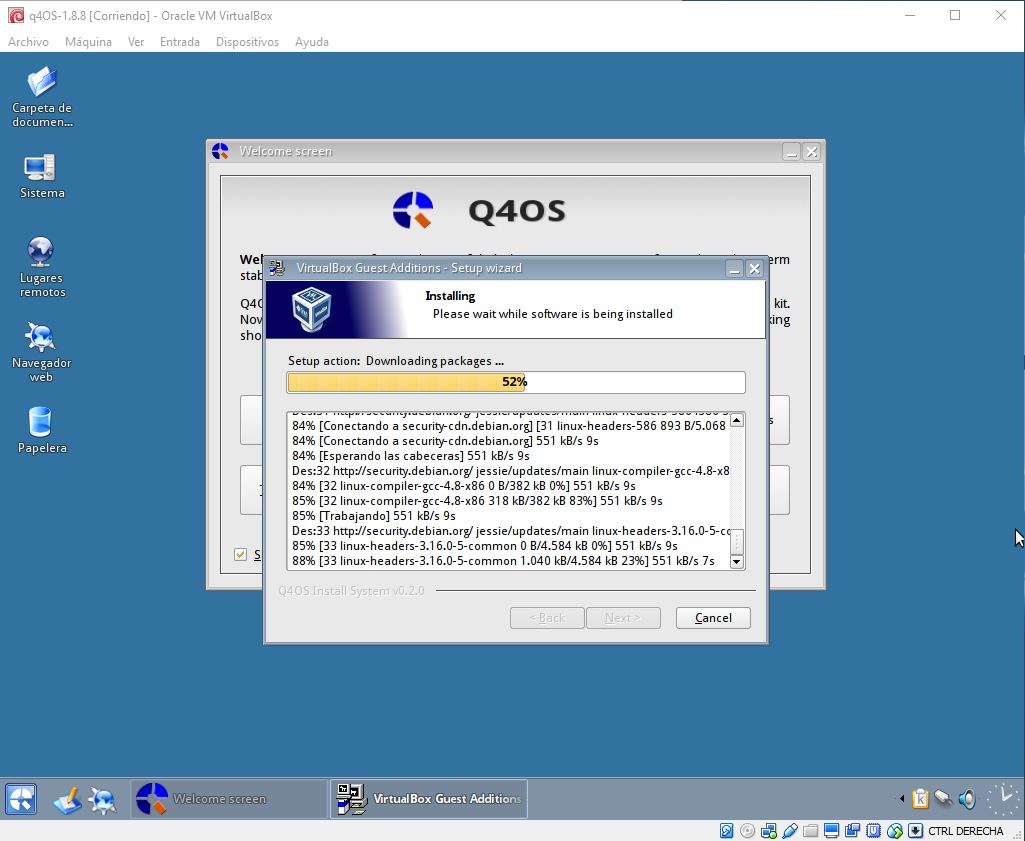Image resolution: width=1025 pixels, height=841 pixels.
Task: Open the Ver menu
Action: (136, 42)
